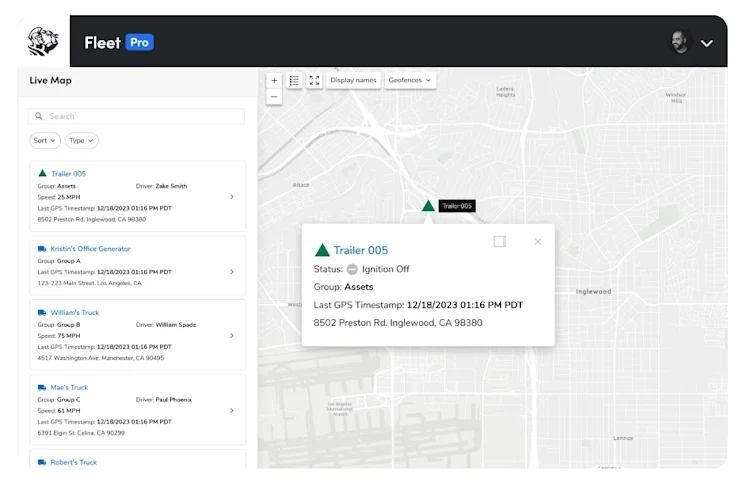Zoom out with the map minus button

pyautogui.click(x=274, y=97)
